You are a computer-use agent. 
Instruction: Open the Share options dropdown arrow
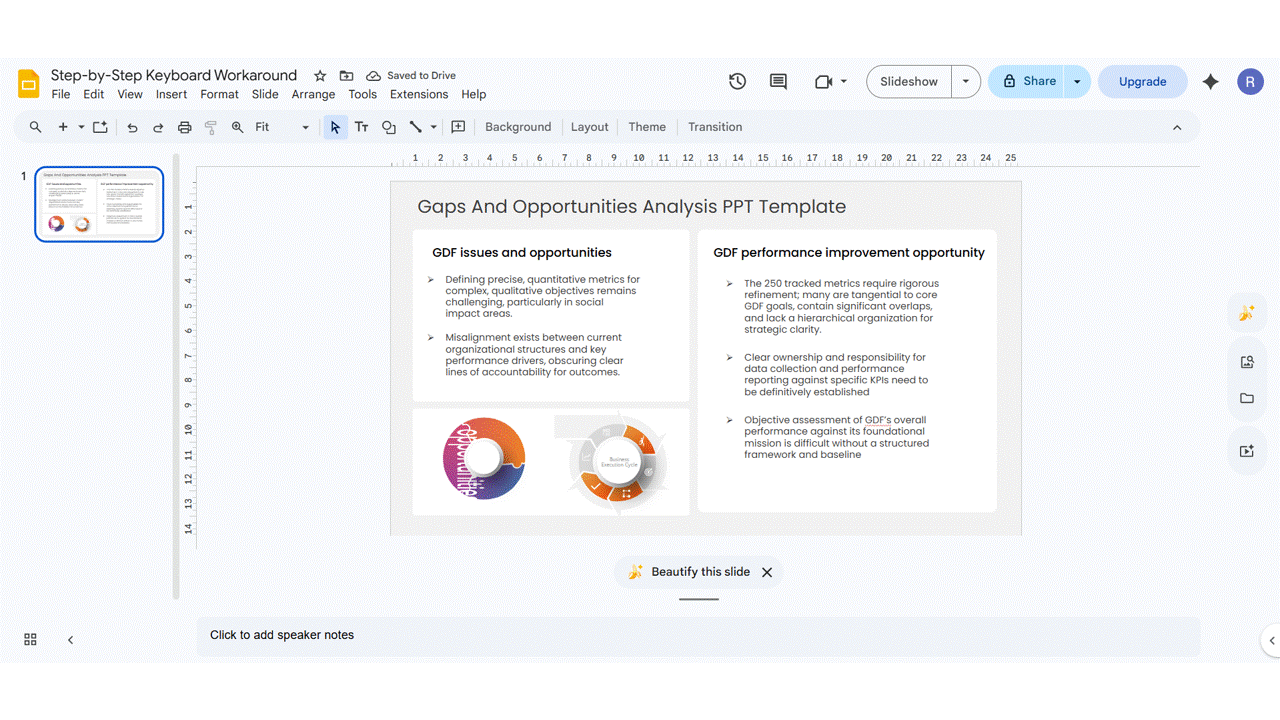1077,82
